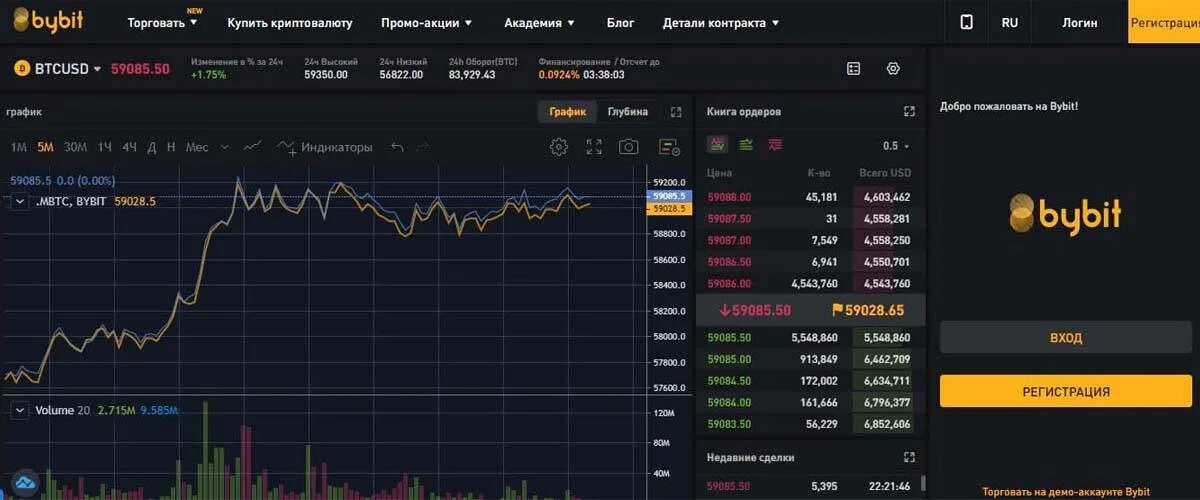Click the ask price 59086.00 row
Viewport: 1200px width, 500px height.
[811, 283]
